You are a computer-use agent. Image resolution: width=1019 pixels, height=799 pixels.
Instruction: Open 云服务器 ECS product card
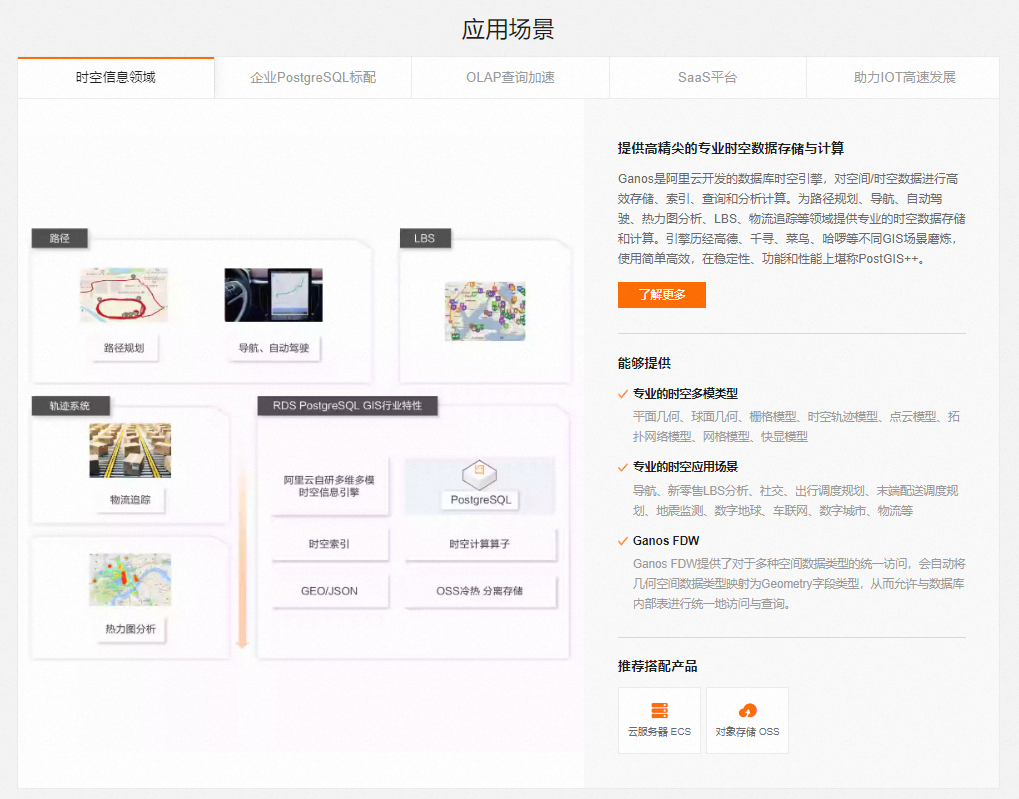659,720
